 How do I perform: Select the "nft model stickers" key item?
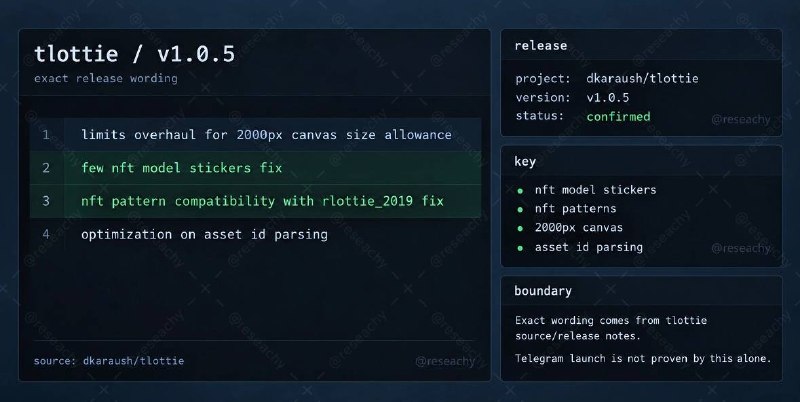tap(595, 190)
